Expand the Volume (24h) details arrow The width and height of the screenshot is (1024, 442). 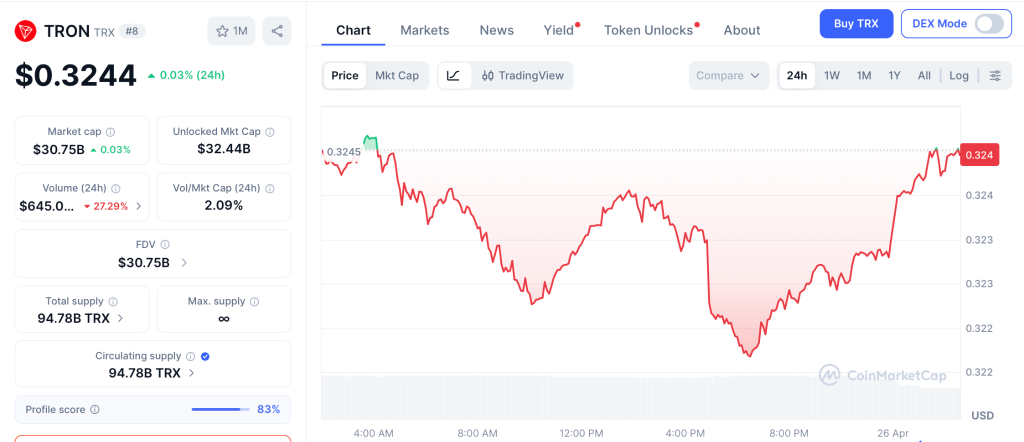click(138, 206)
